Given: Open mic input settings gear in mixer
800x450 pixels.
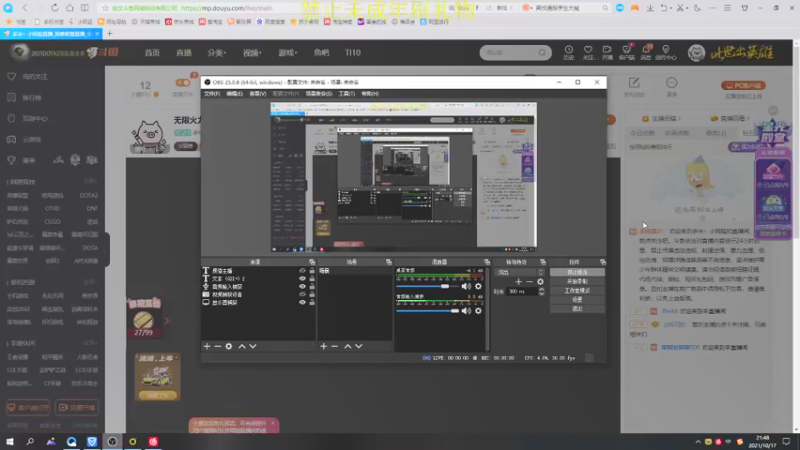Looking at the screenshot, I should (x=478, y=311).
